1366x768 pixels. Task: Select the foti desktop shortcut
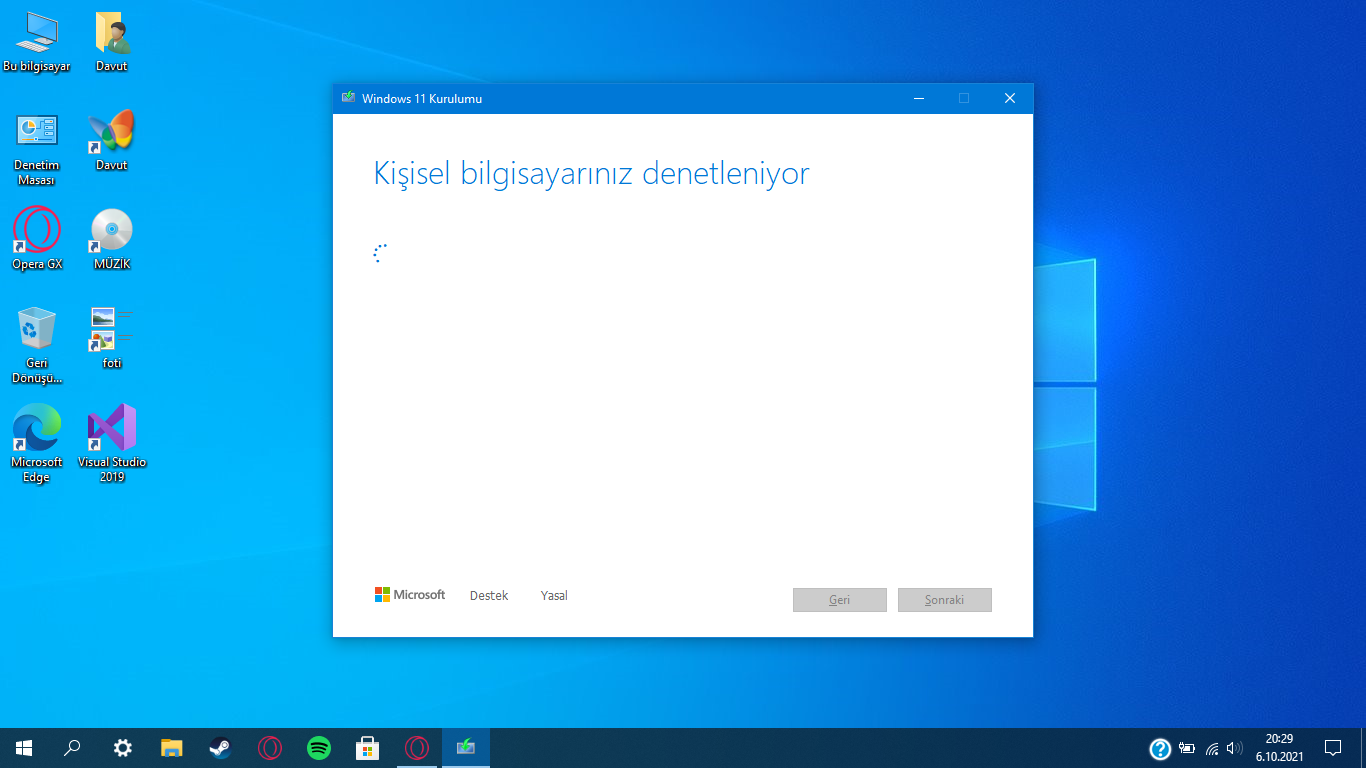(112, 339)
